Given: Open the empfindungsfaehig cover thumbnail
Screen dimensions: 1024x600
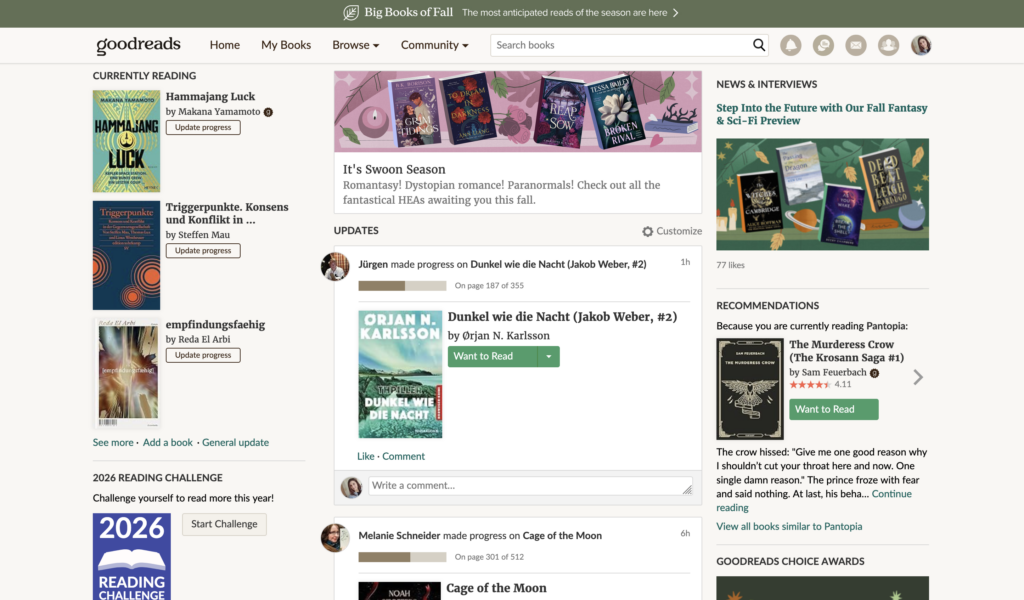Looking at the screenshot, I should (x=128, y=373).
